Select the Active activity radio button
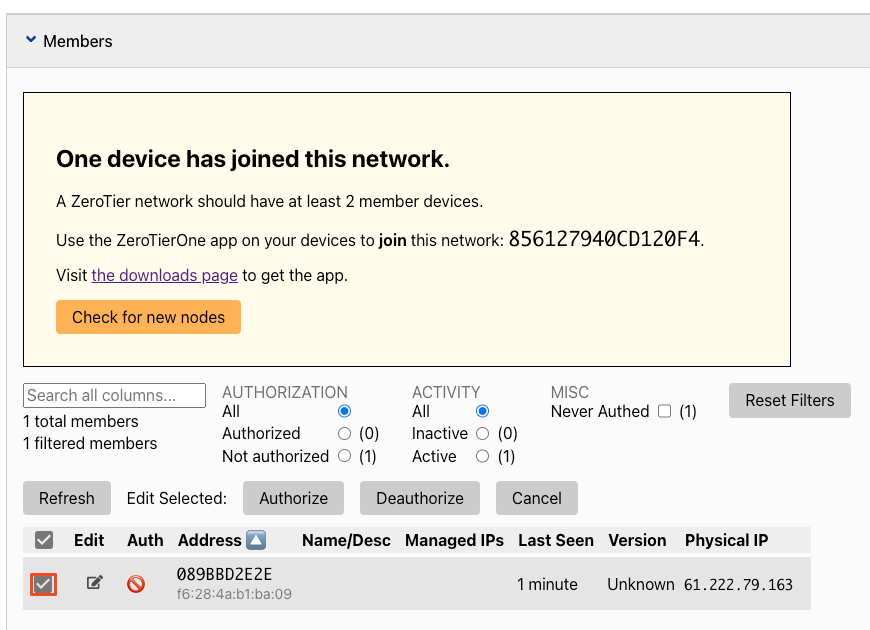Image resolution: width=870 pixels, height=630 pixels. coord(482,456)
